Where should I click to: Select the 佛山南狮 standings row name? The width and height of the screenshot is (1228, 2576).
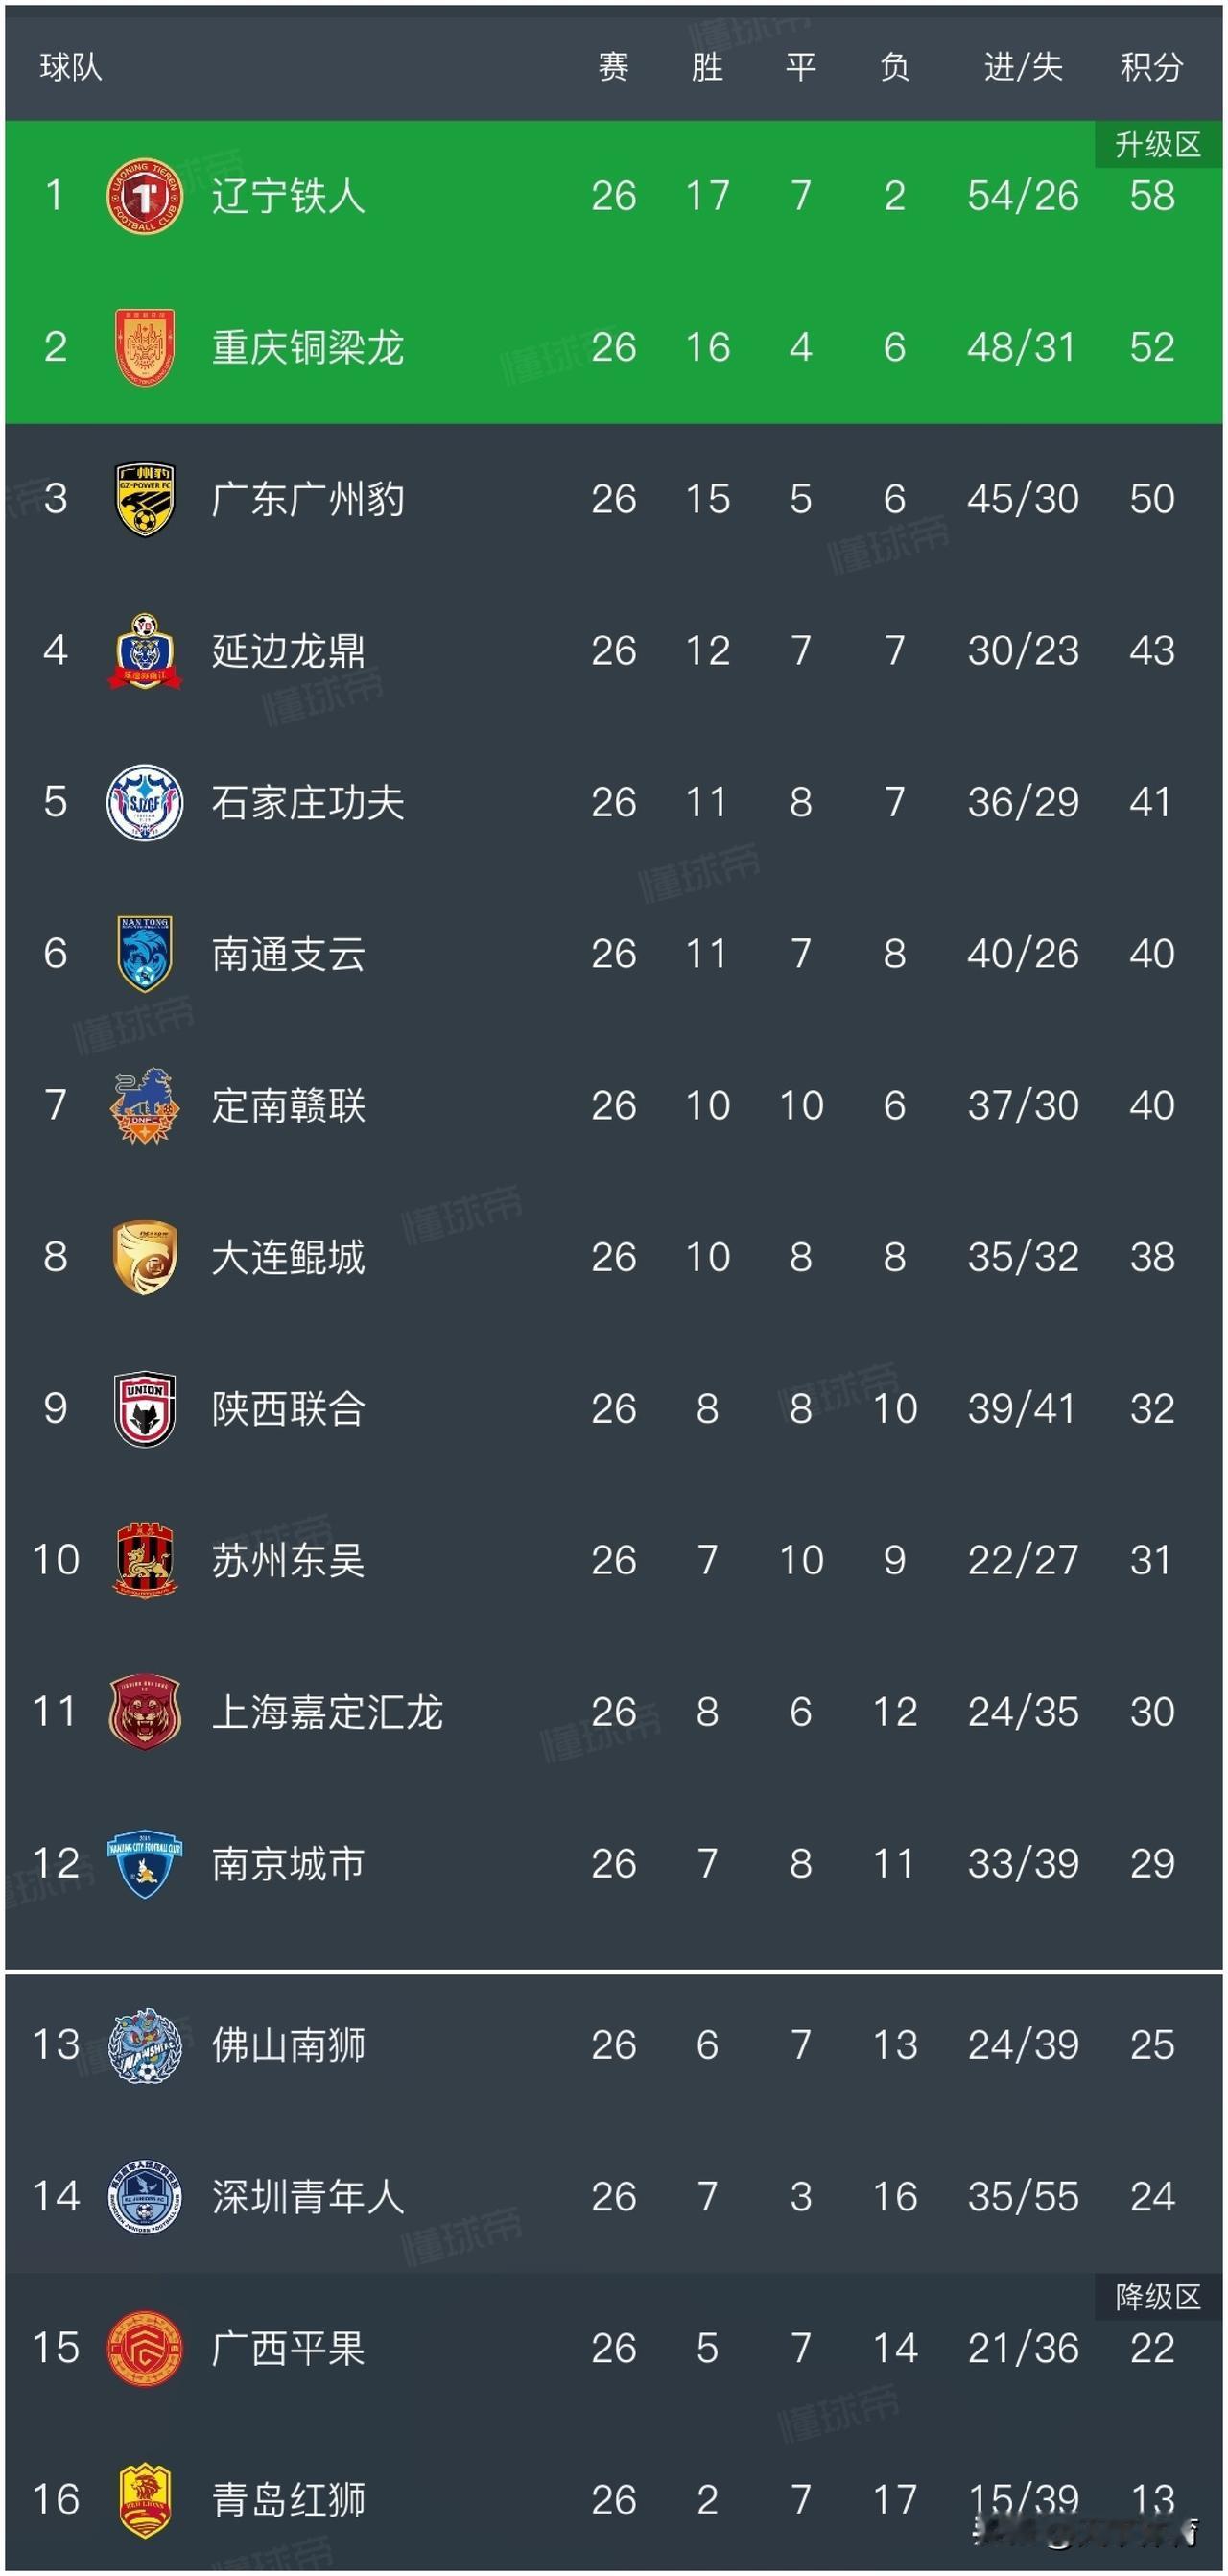(288, 2045)
